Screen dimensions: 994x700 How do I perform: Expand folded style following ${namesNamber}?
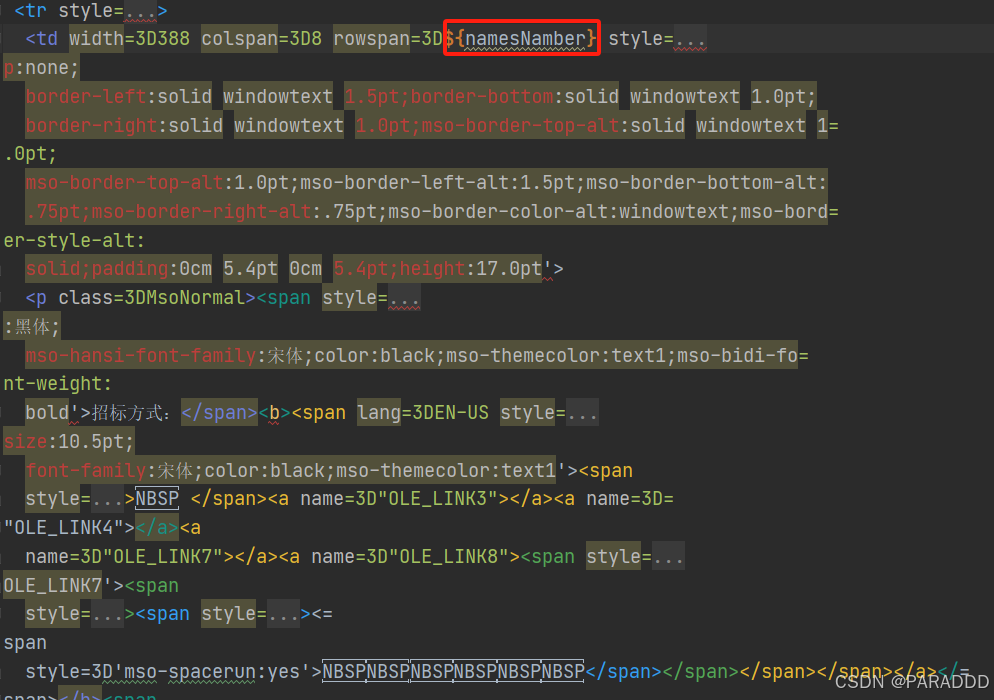690,39
